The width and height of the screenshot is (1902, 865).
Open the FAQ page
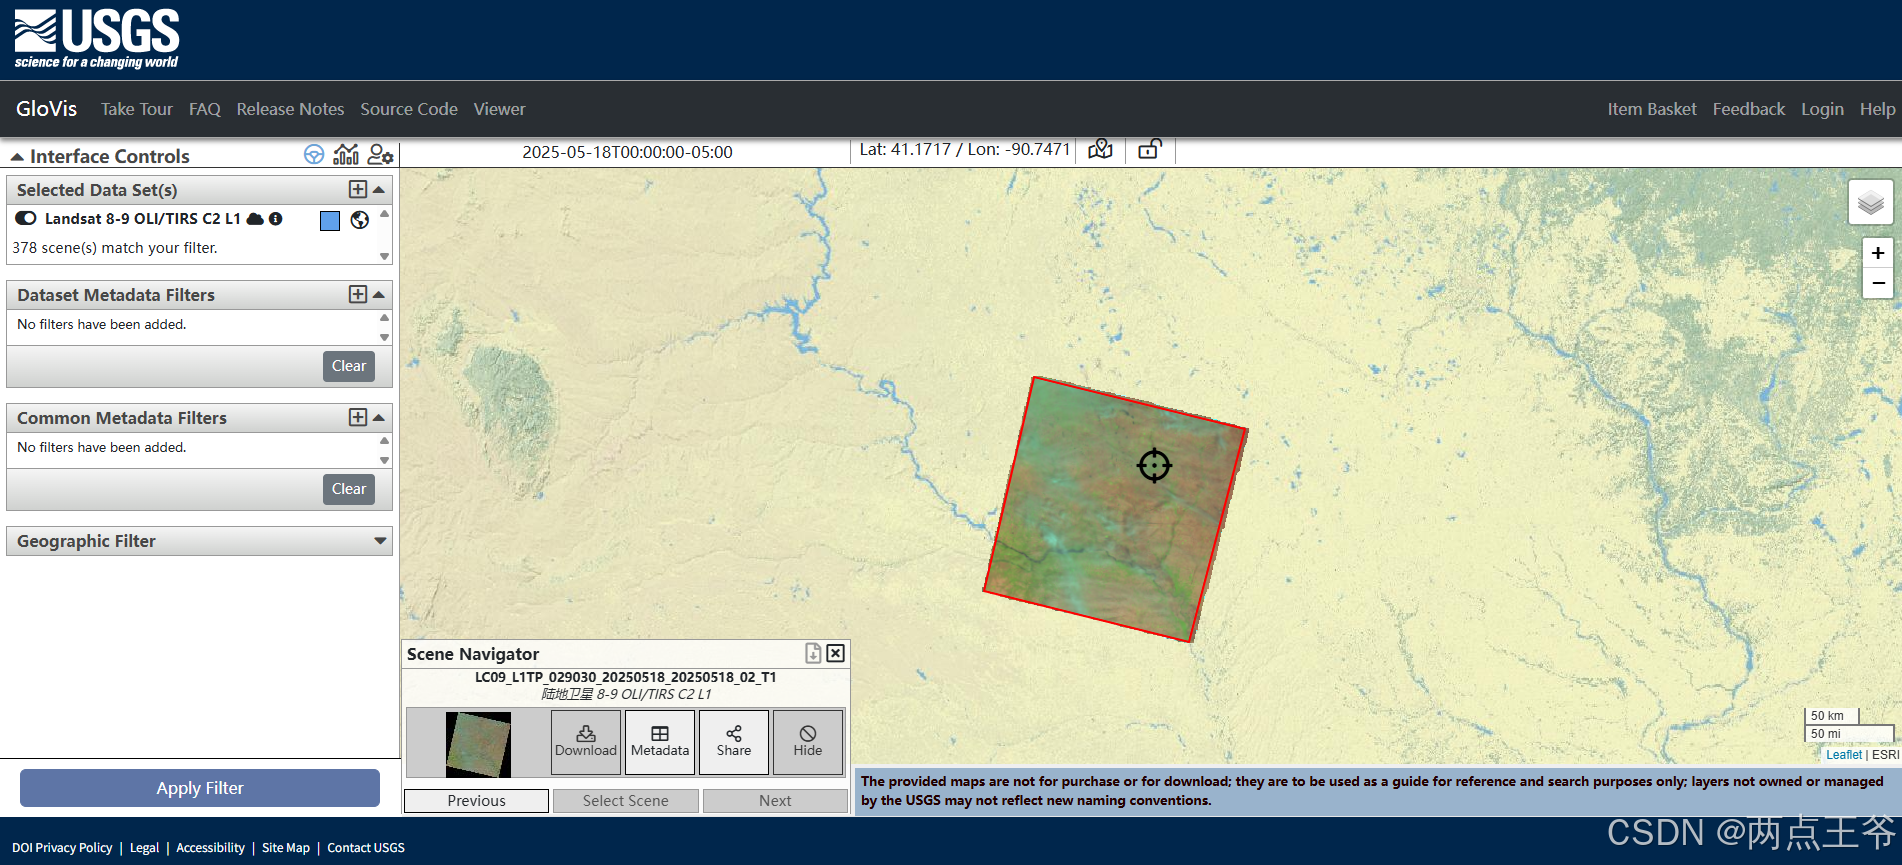click(x=205, y=109)
